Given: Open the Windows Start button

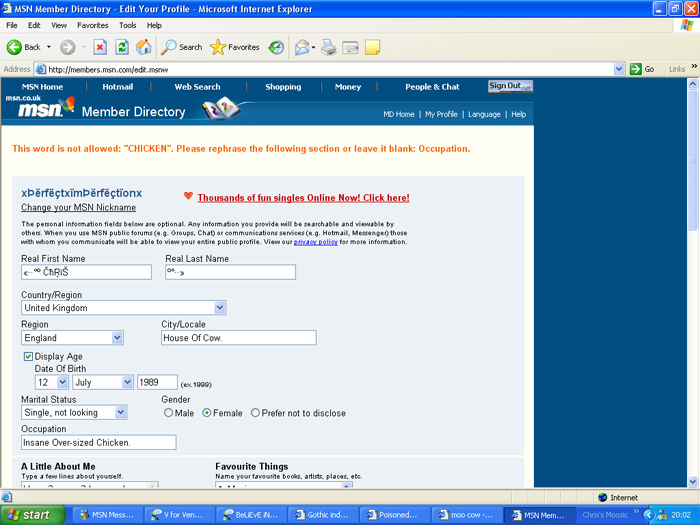Looking at the screenshot, I should coord(32,515).
